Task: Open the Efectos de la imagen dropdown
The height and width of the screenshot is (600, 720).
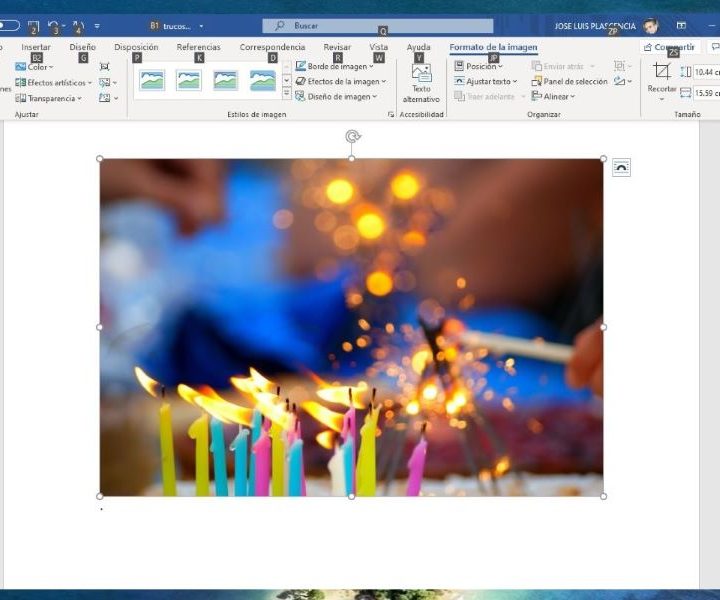Action: click(x=341, y=81)
